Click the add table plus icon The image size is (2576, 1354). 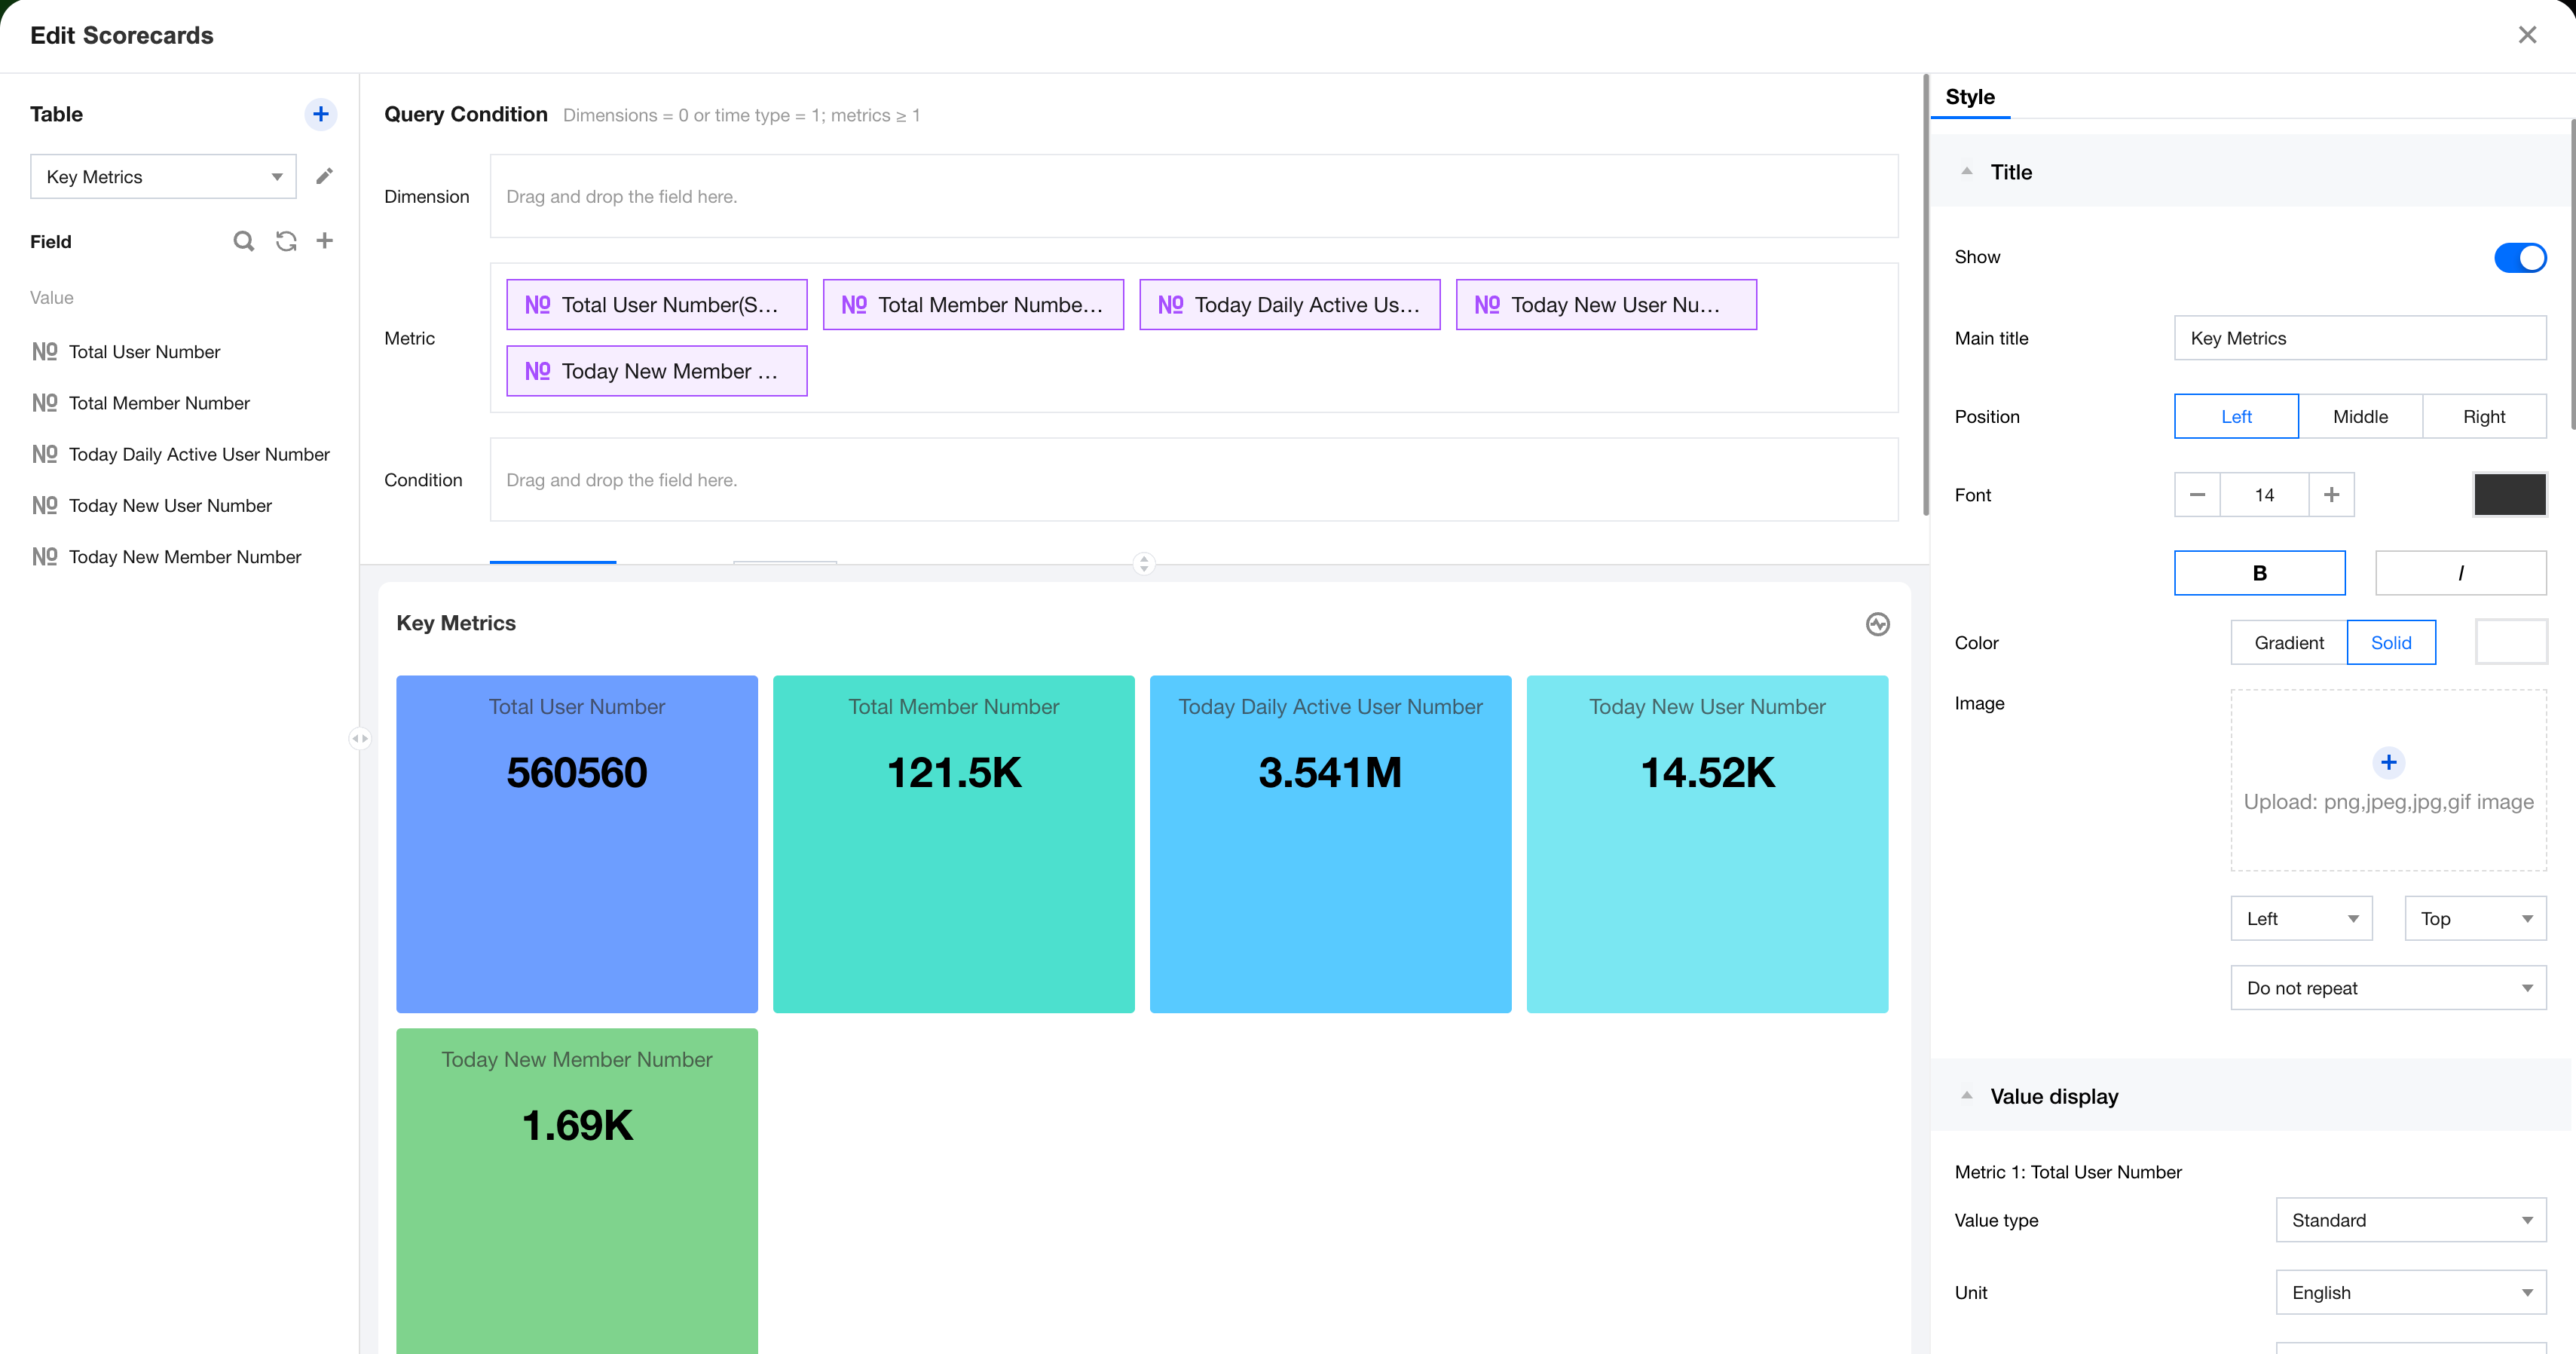coord(320,114)
